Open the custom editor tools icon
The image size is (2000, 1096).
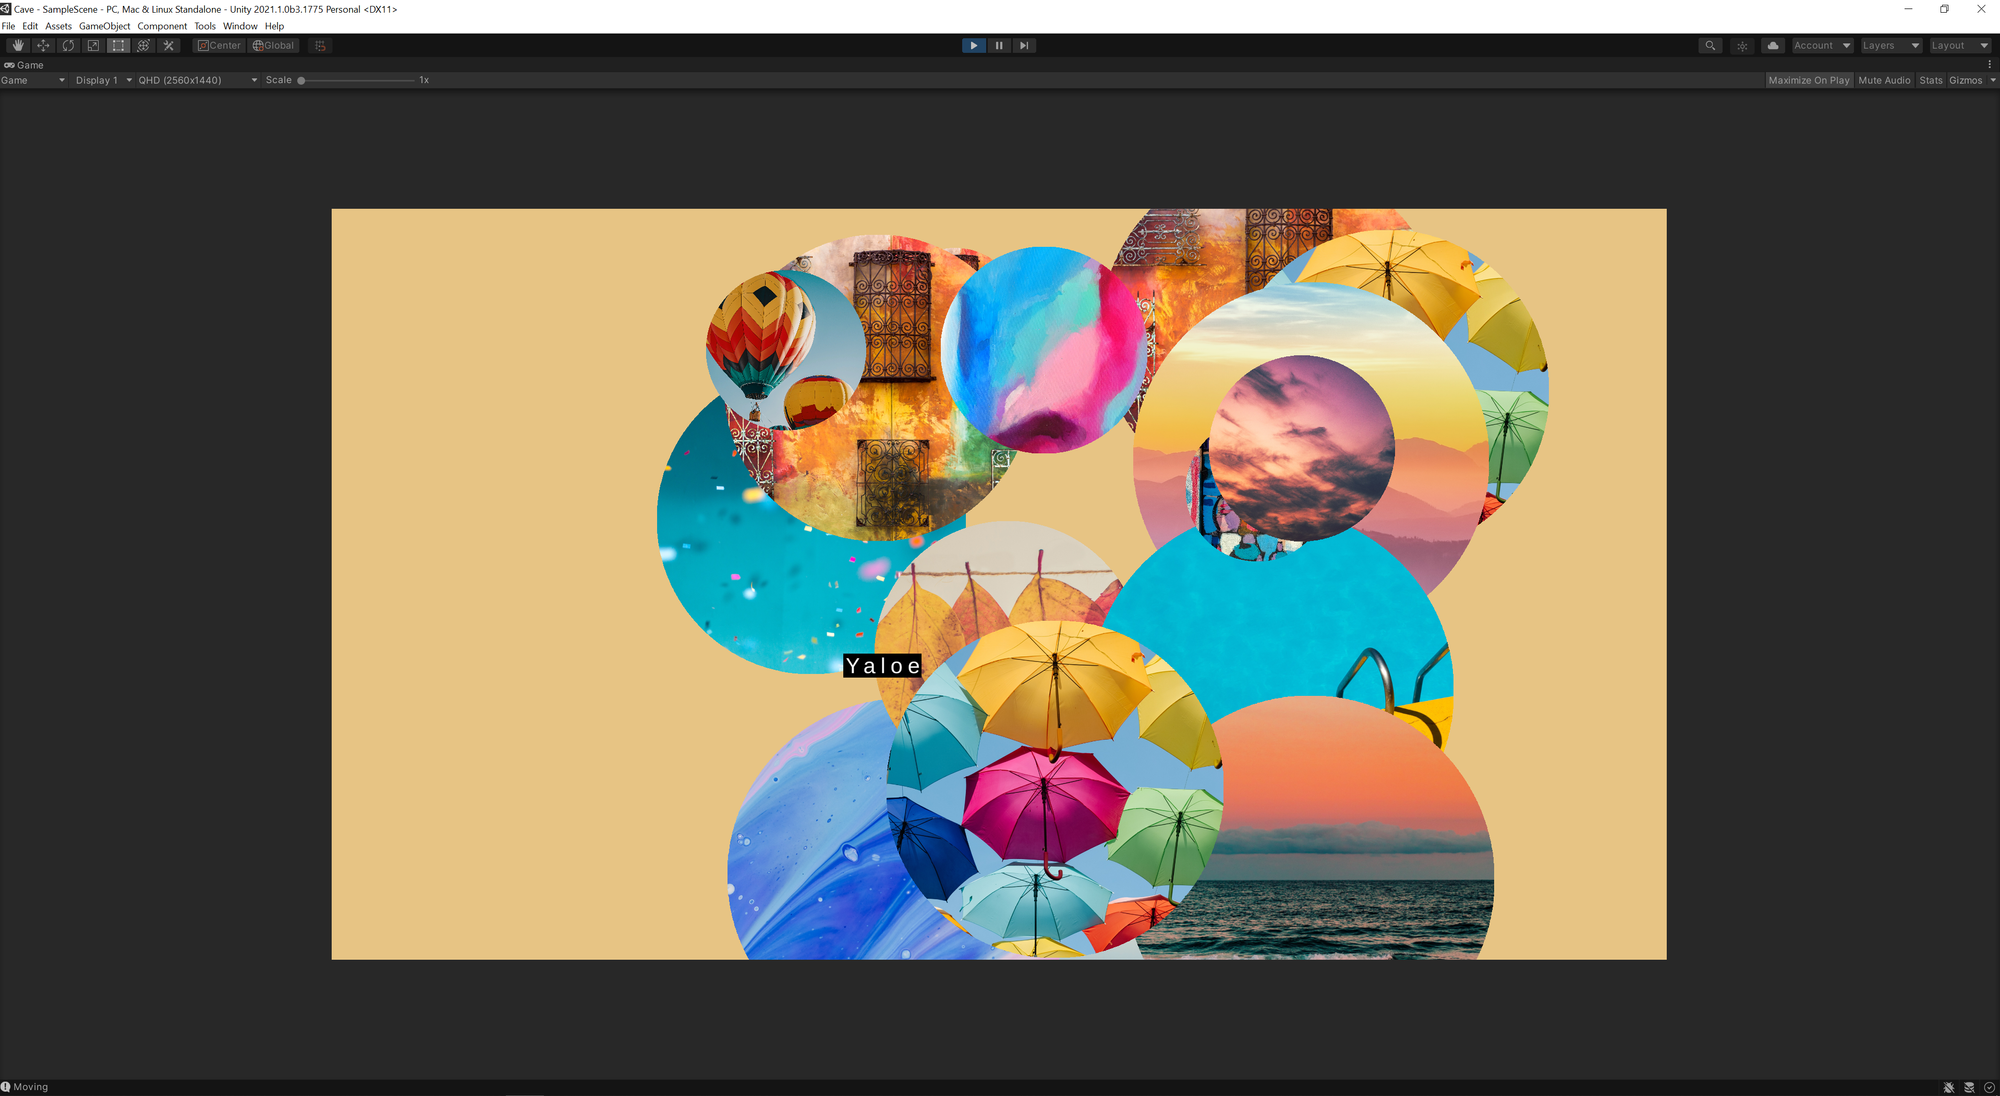click(x=168, y=46)
